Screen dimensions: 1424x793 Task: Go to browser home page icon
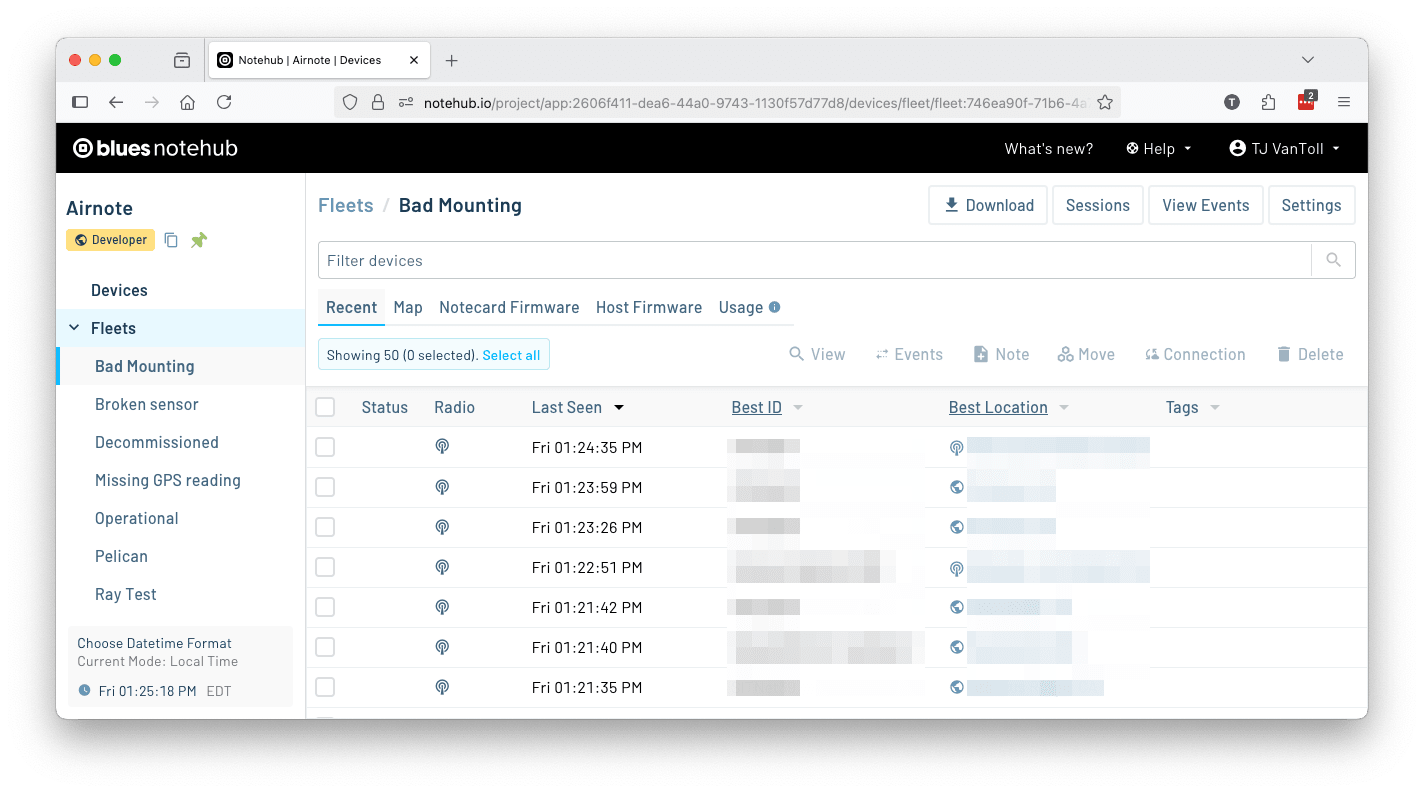pos(187,102)
